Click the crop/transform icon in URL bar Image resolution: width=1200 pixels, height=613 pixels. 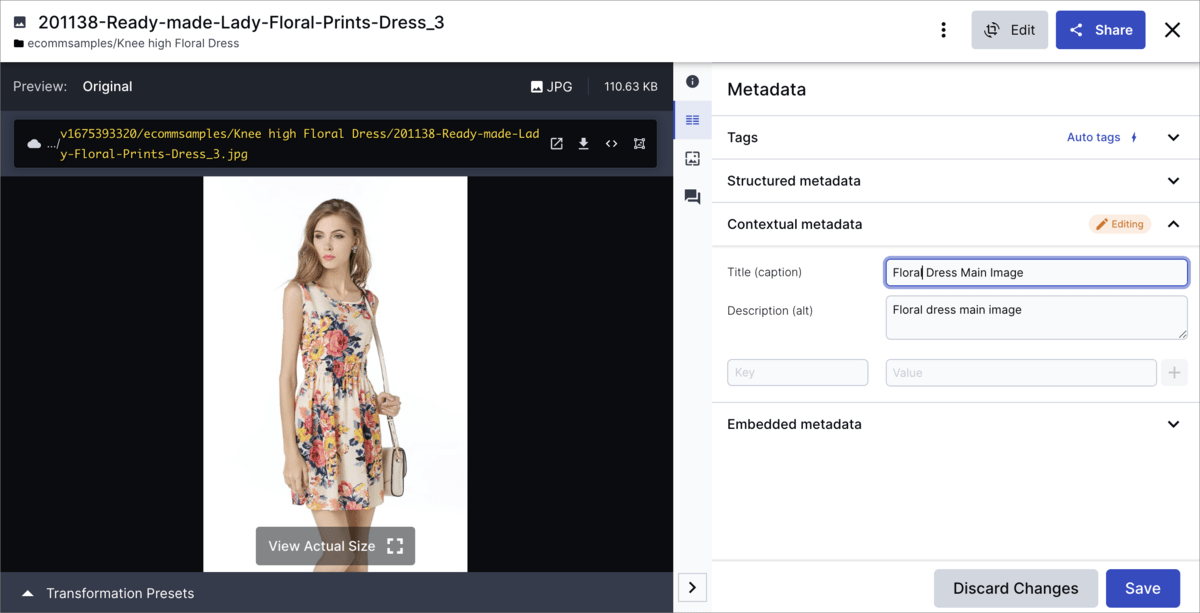[x=639, y=143]
